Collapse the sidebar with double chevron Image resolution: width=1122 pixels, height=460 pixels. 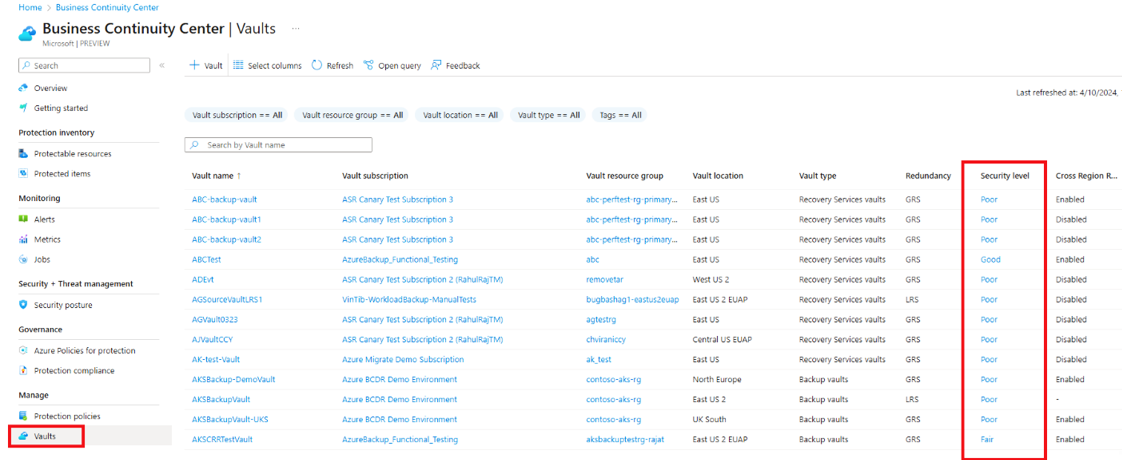(162, 65)
